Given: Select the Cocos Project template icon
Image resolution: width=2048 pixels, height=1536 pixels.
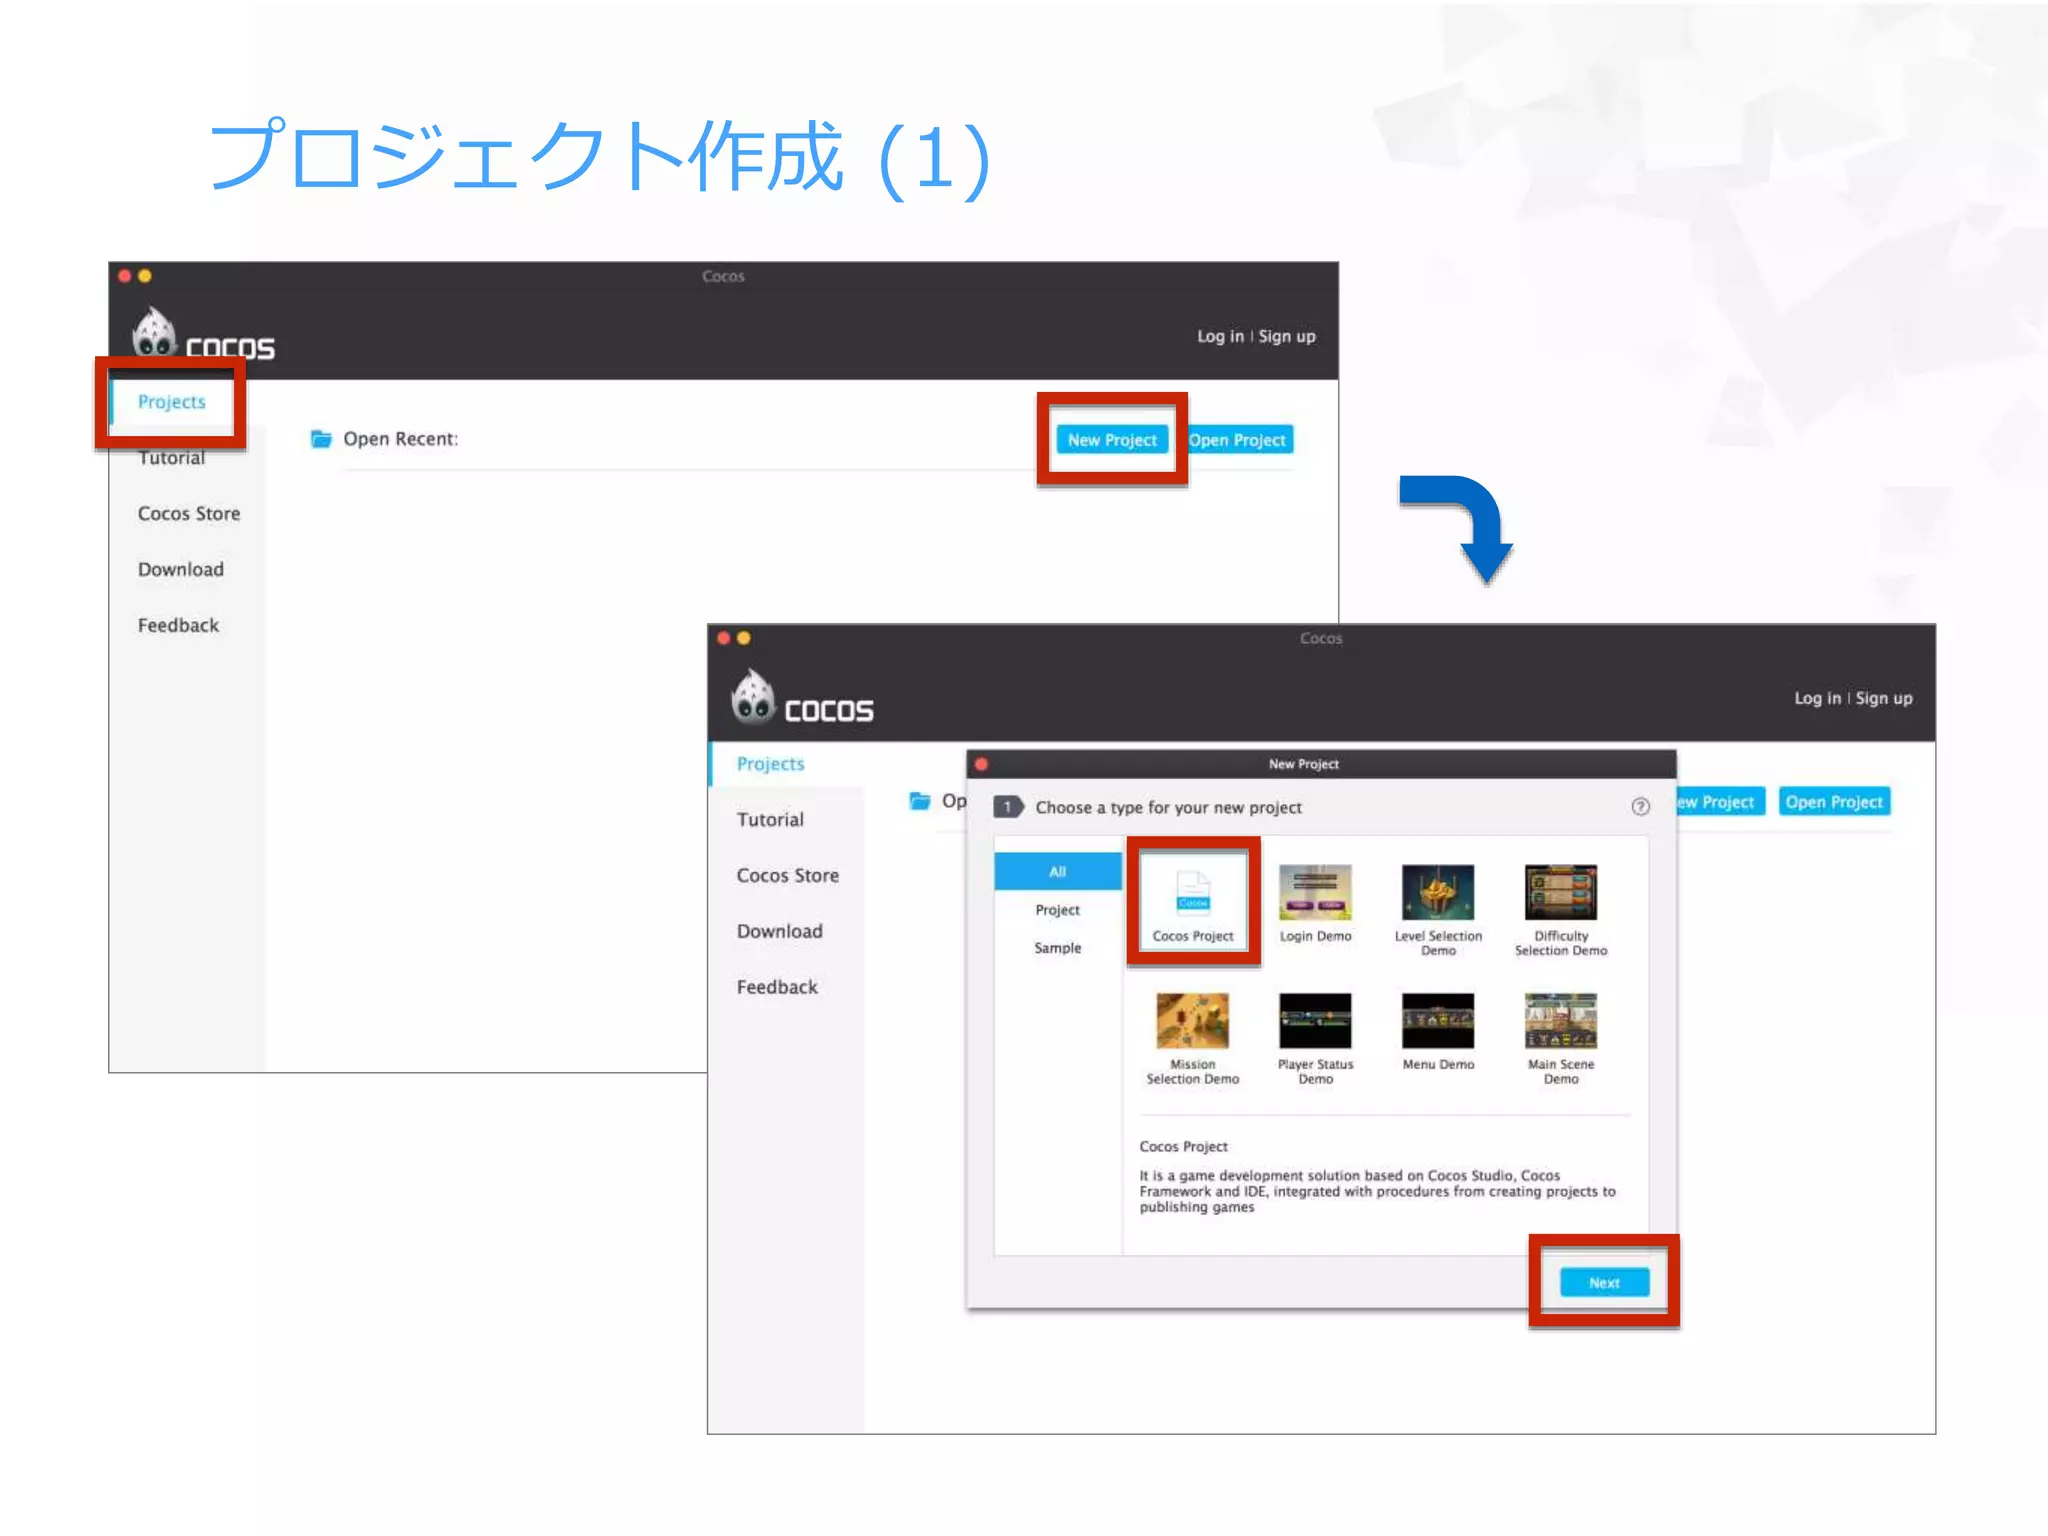Looking at the screenshot, I should pos(1192,893).
